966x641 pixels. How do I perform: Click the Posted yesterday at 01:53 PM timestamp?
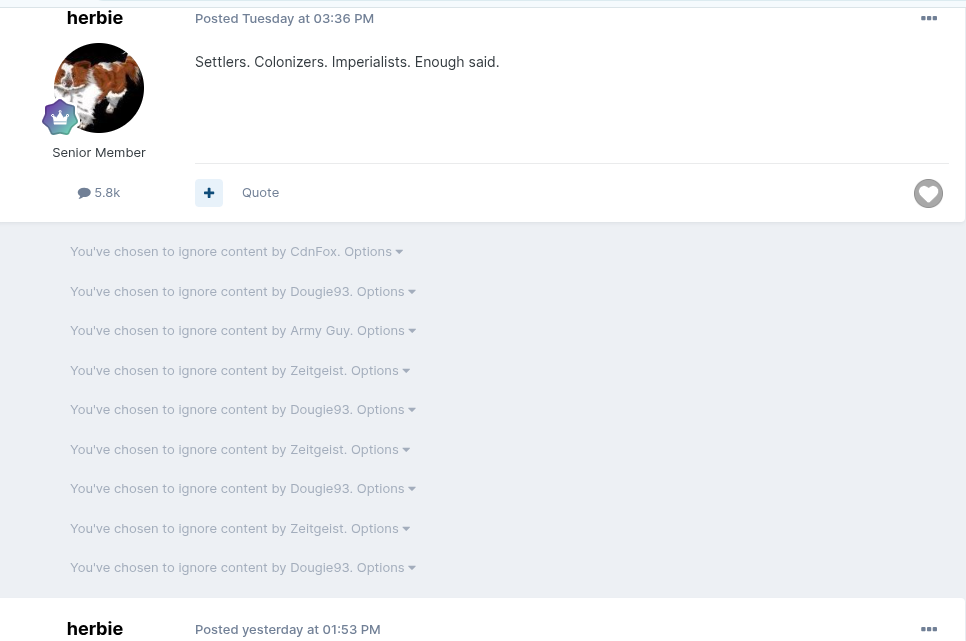click(x=288, y=629)
